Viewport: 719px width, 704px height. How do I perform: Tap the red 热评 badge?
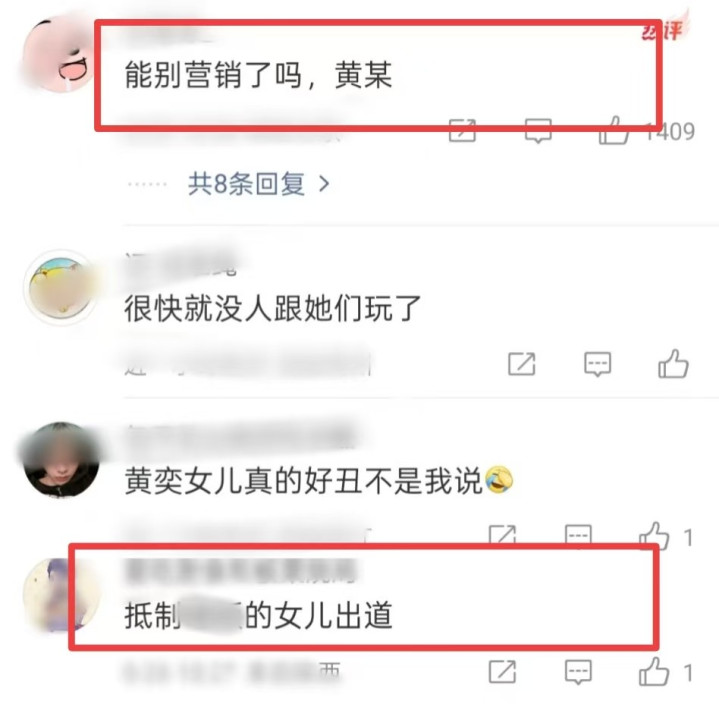coord(664,28)
